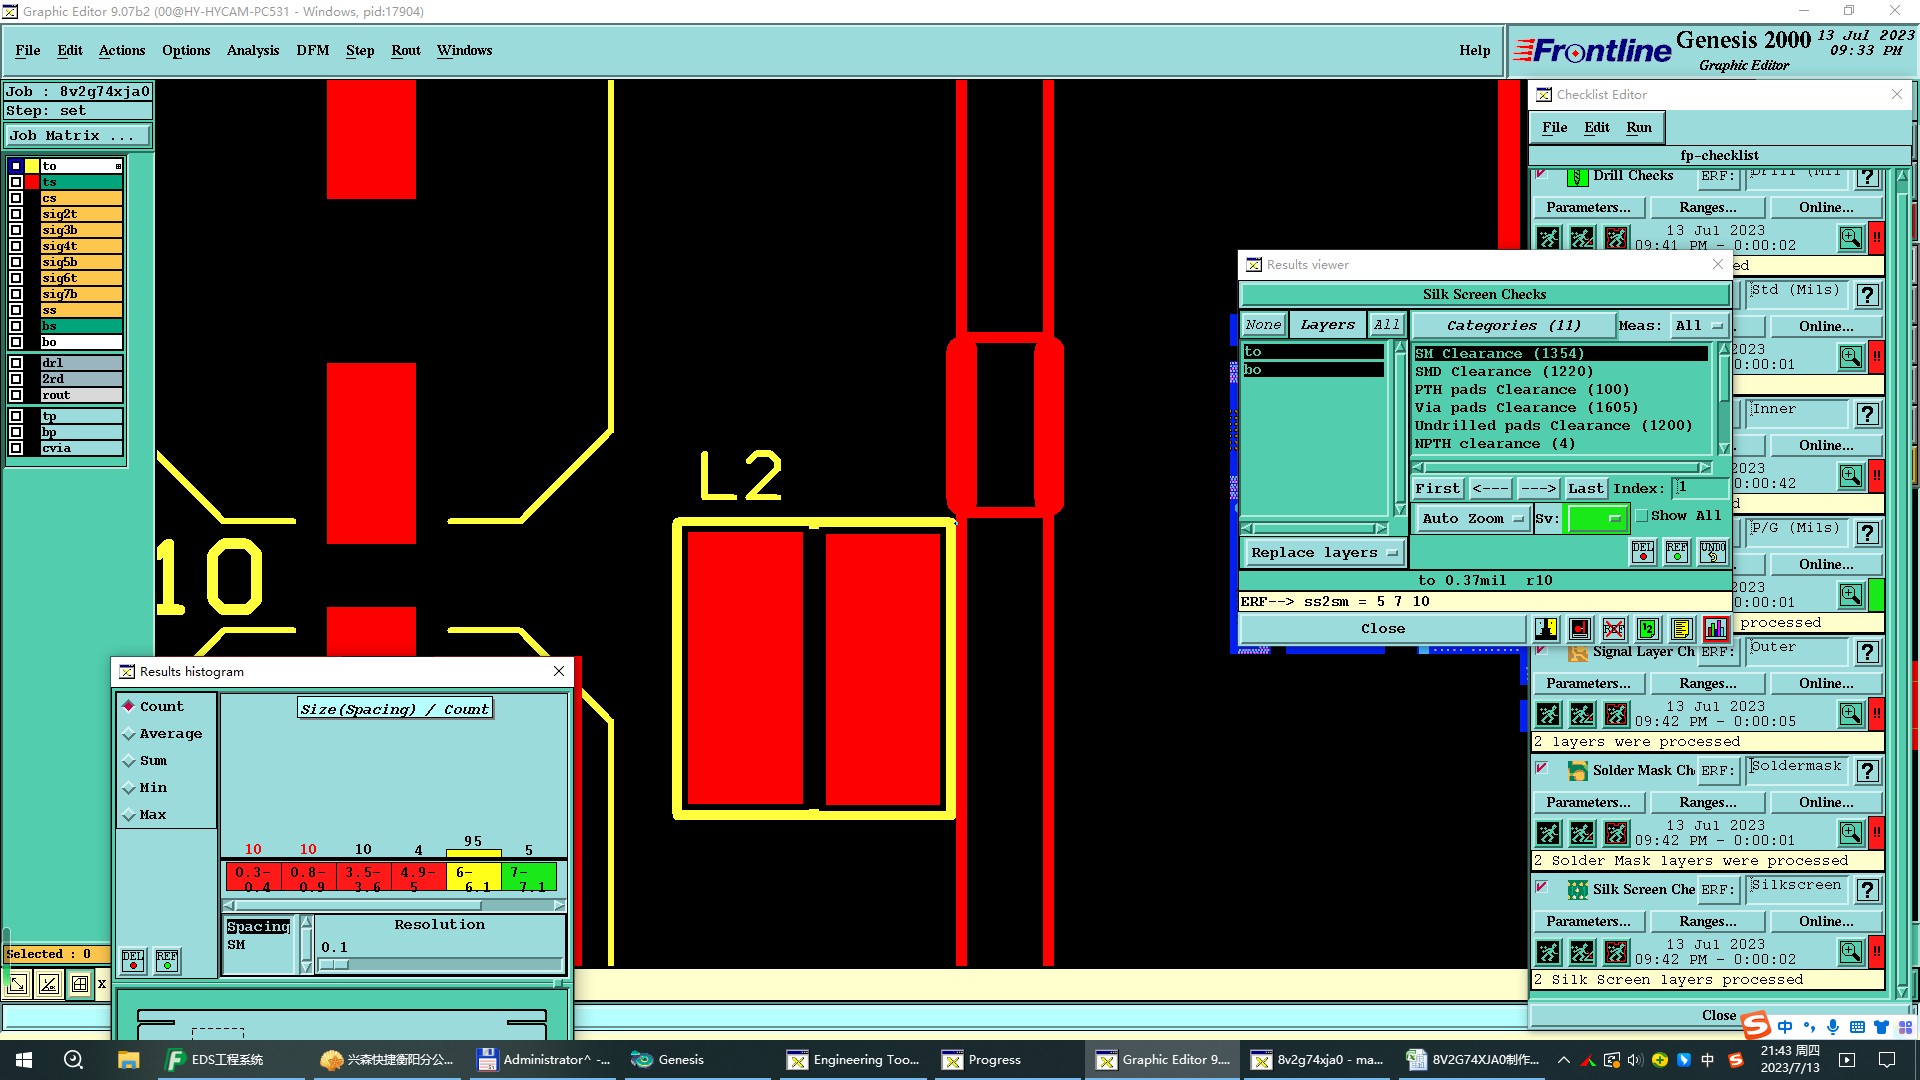
Task: Click the zoom-home icon at bottom left
Action: click(x=17, y=984)
